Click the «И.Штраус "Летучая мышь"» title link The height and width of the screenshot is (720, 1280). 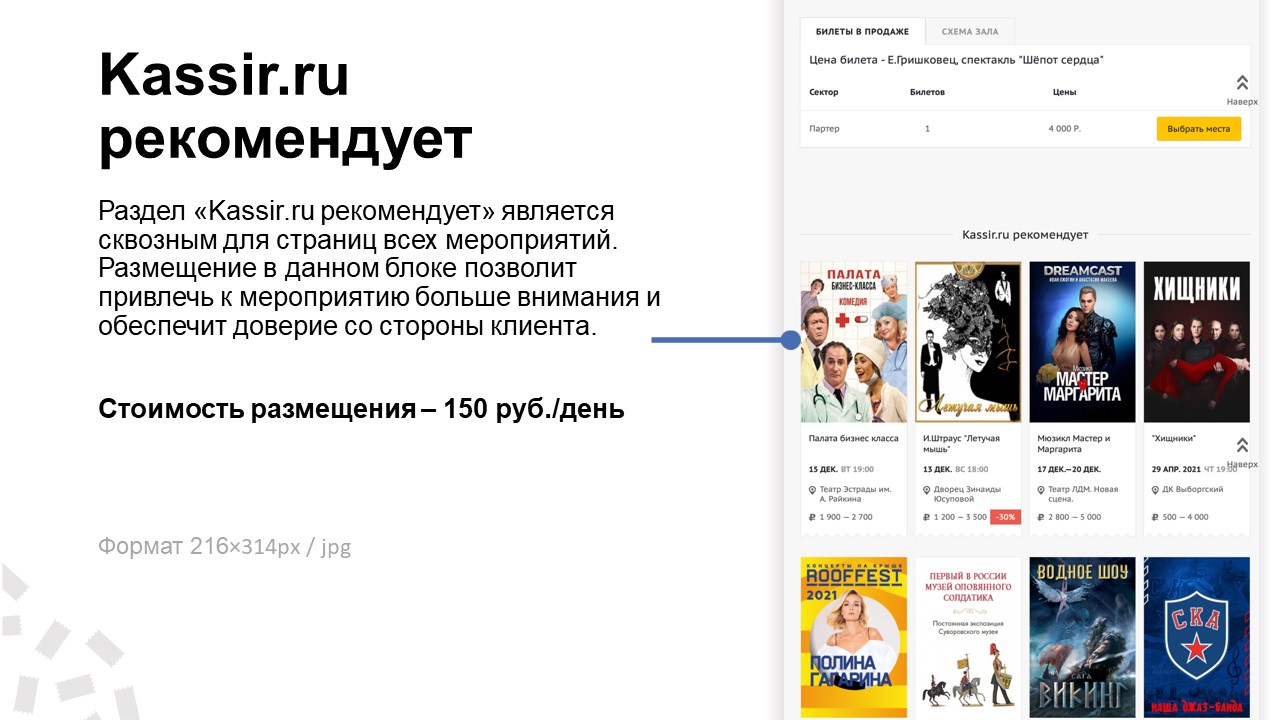(x=961, y=443)
